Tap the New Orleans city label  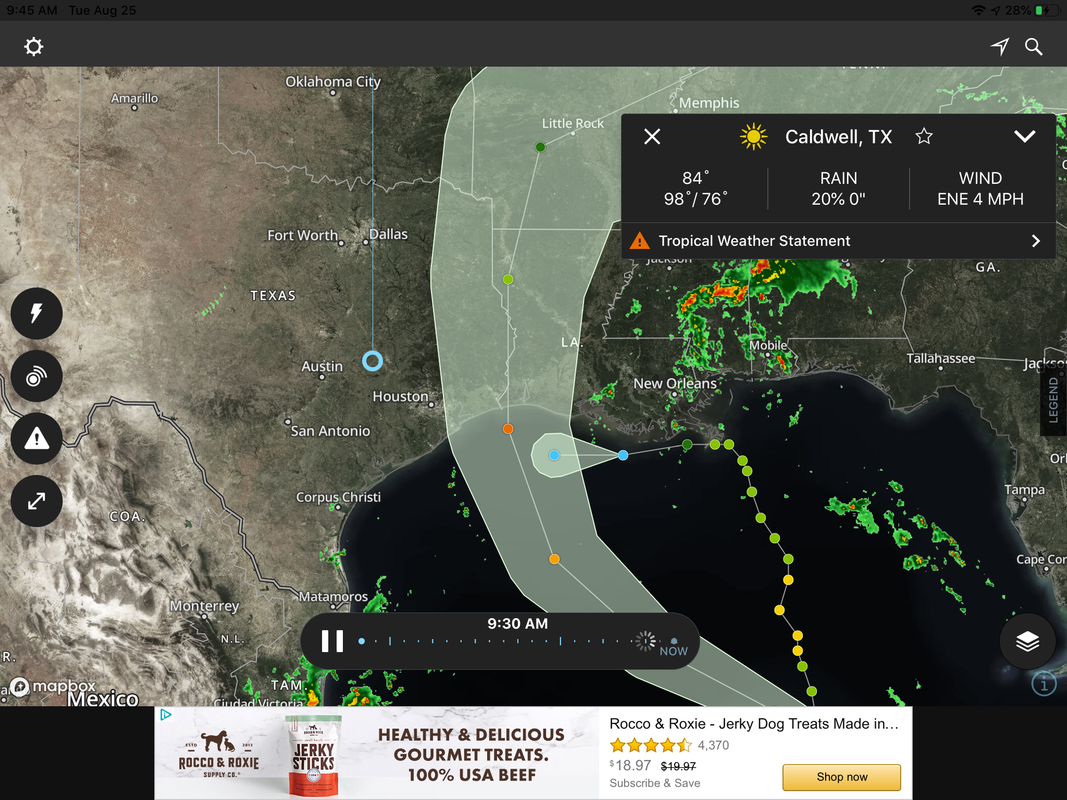tap(674, 383)
